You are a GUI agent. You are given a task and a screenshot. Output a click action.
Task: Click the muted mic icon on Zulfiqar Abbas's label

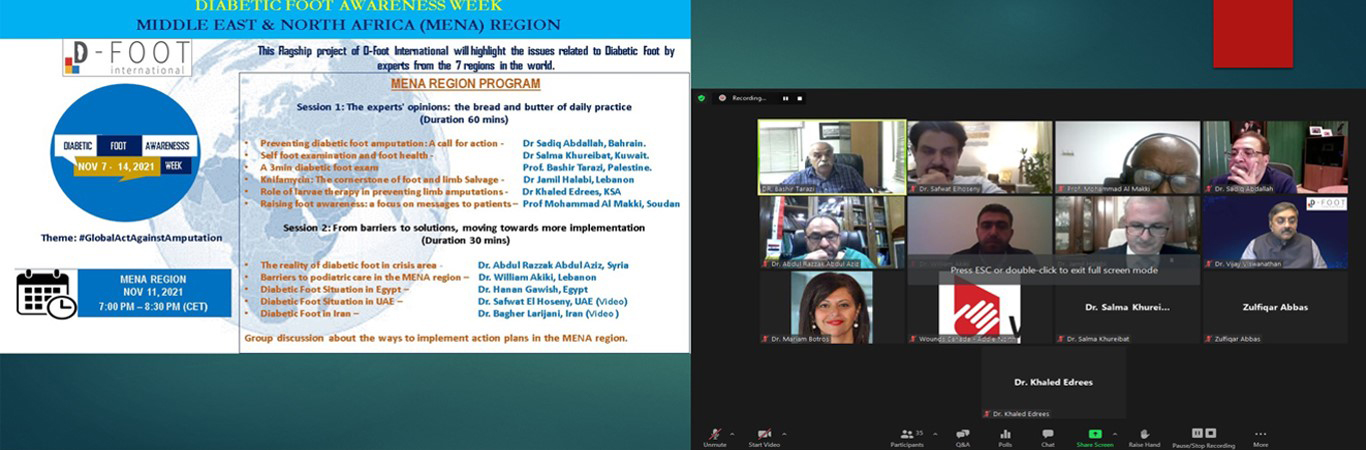click(1210, 339)
